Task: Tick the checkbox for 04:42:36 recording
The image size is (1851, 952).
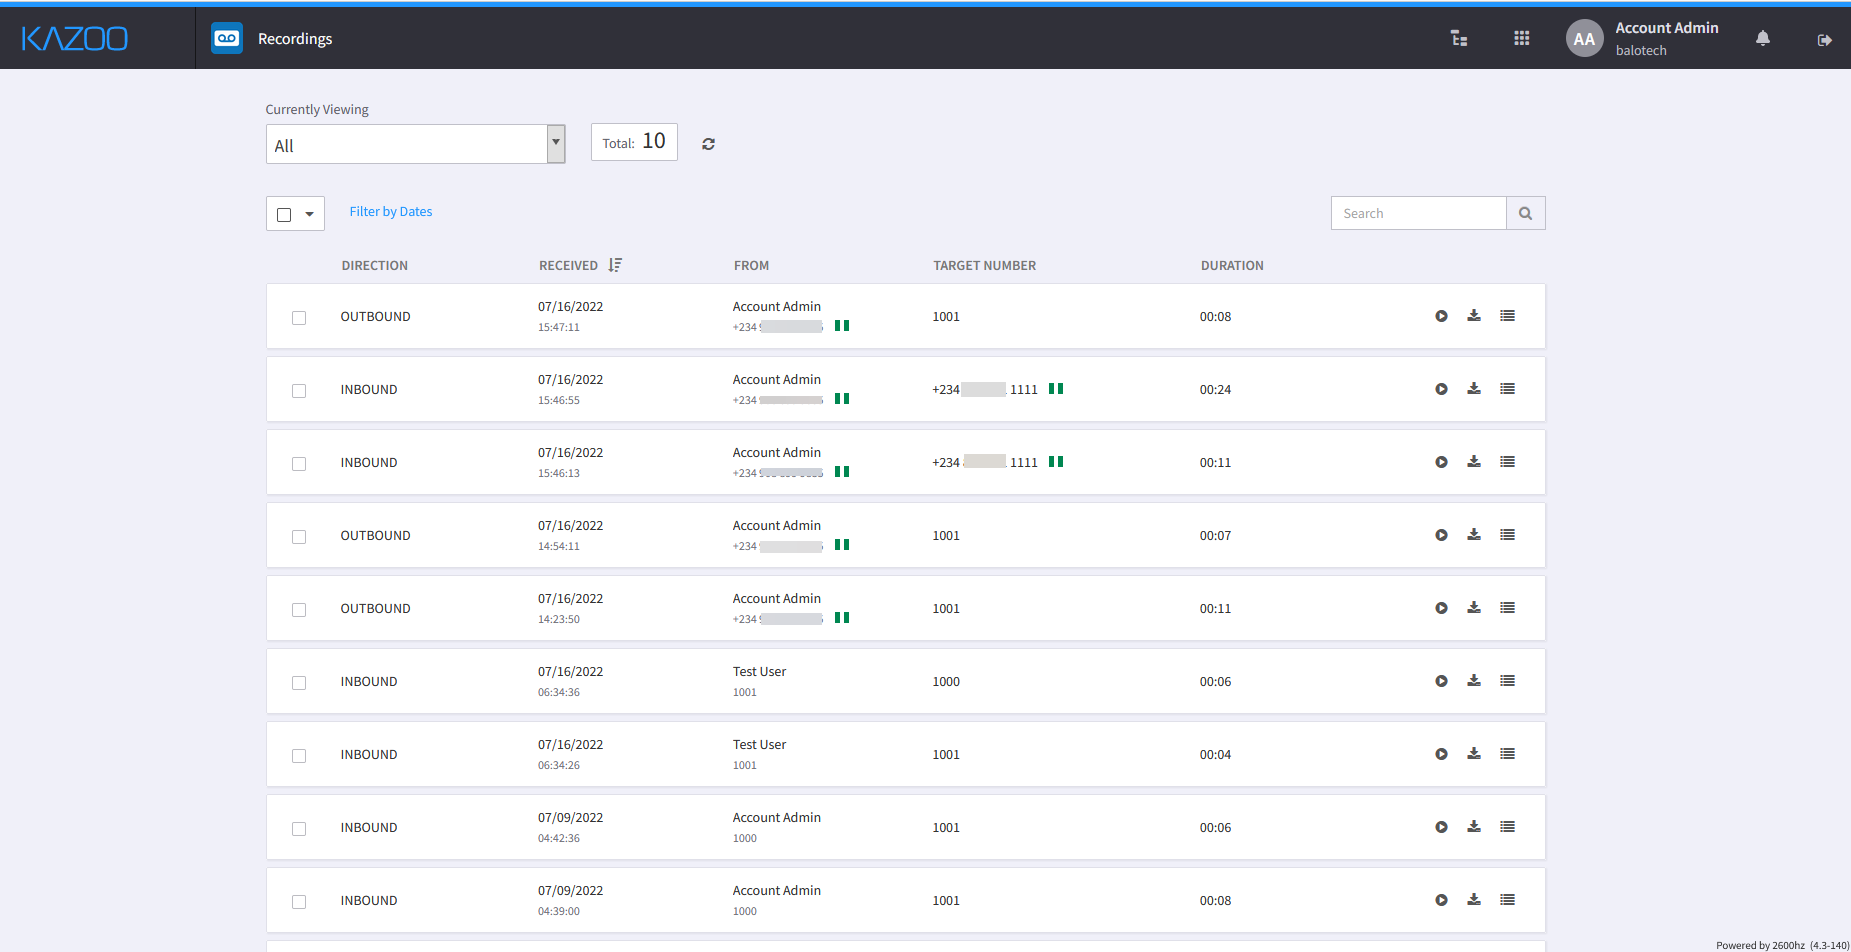Action: click(299, 829)
